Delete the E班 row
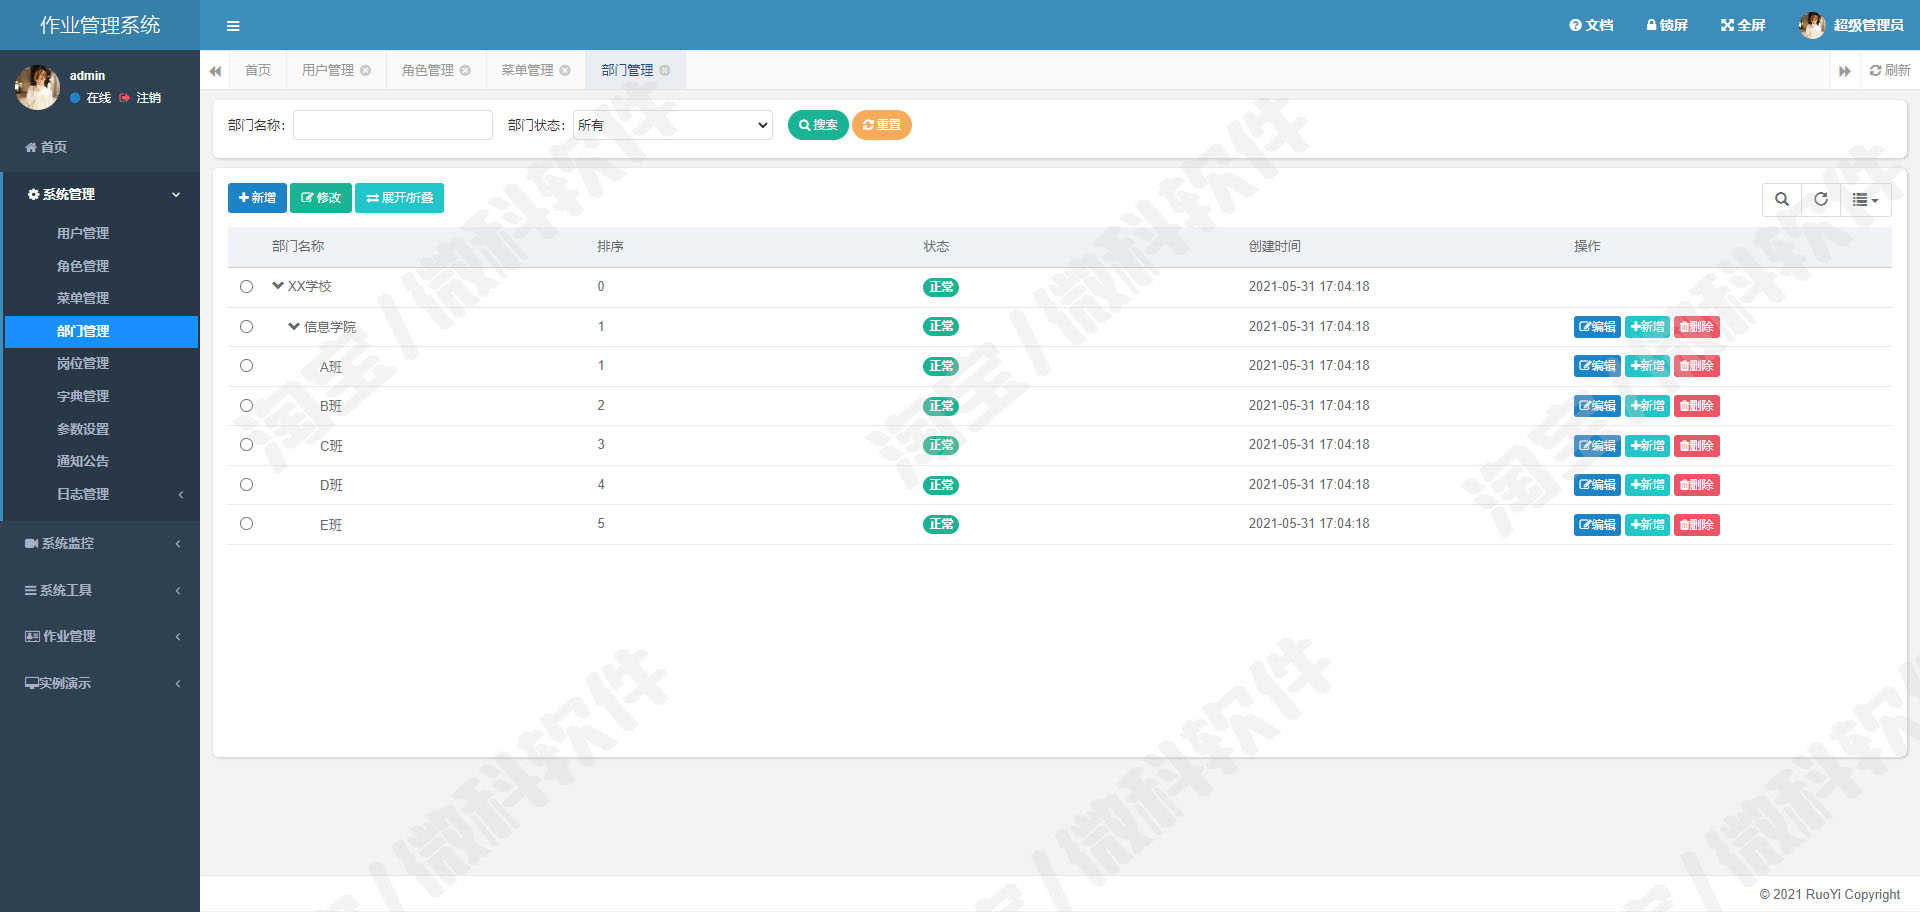The height and width of the screenshot is (912, 1920). [1697, 525]
